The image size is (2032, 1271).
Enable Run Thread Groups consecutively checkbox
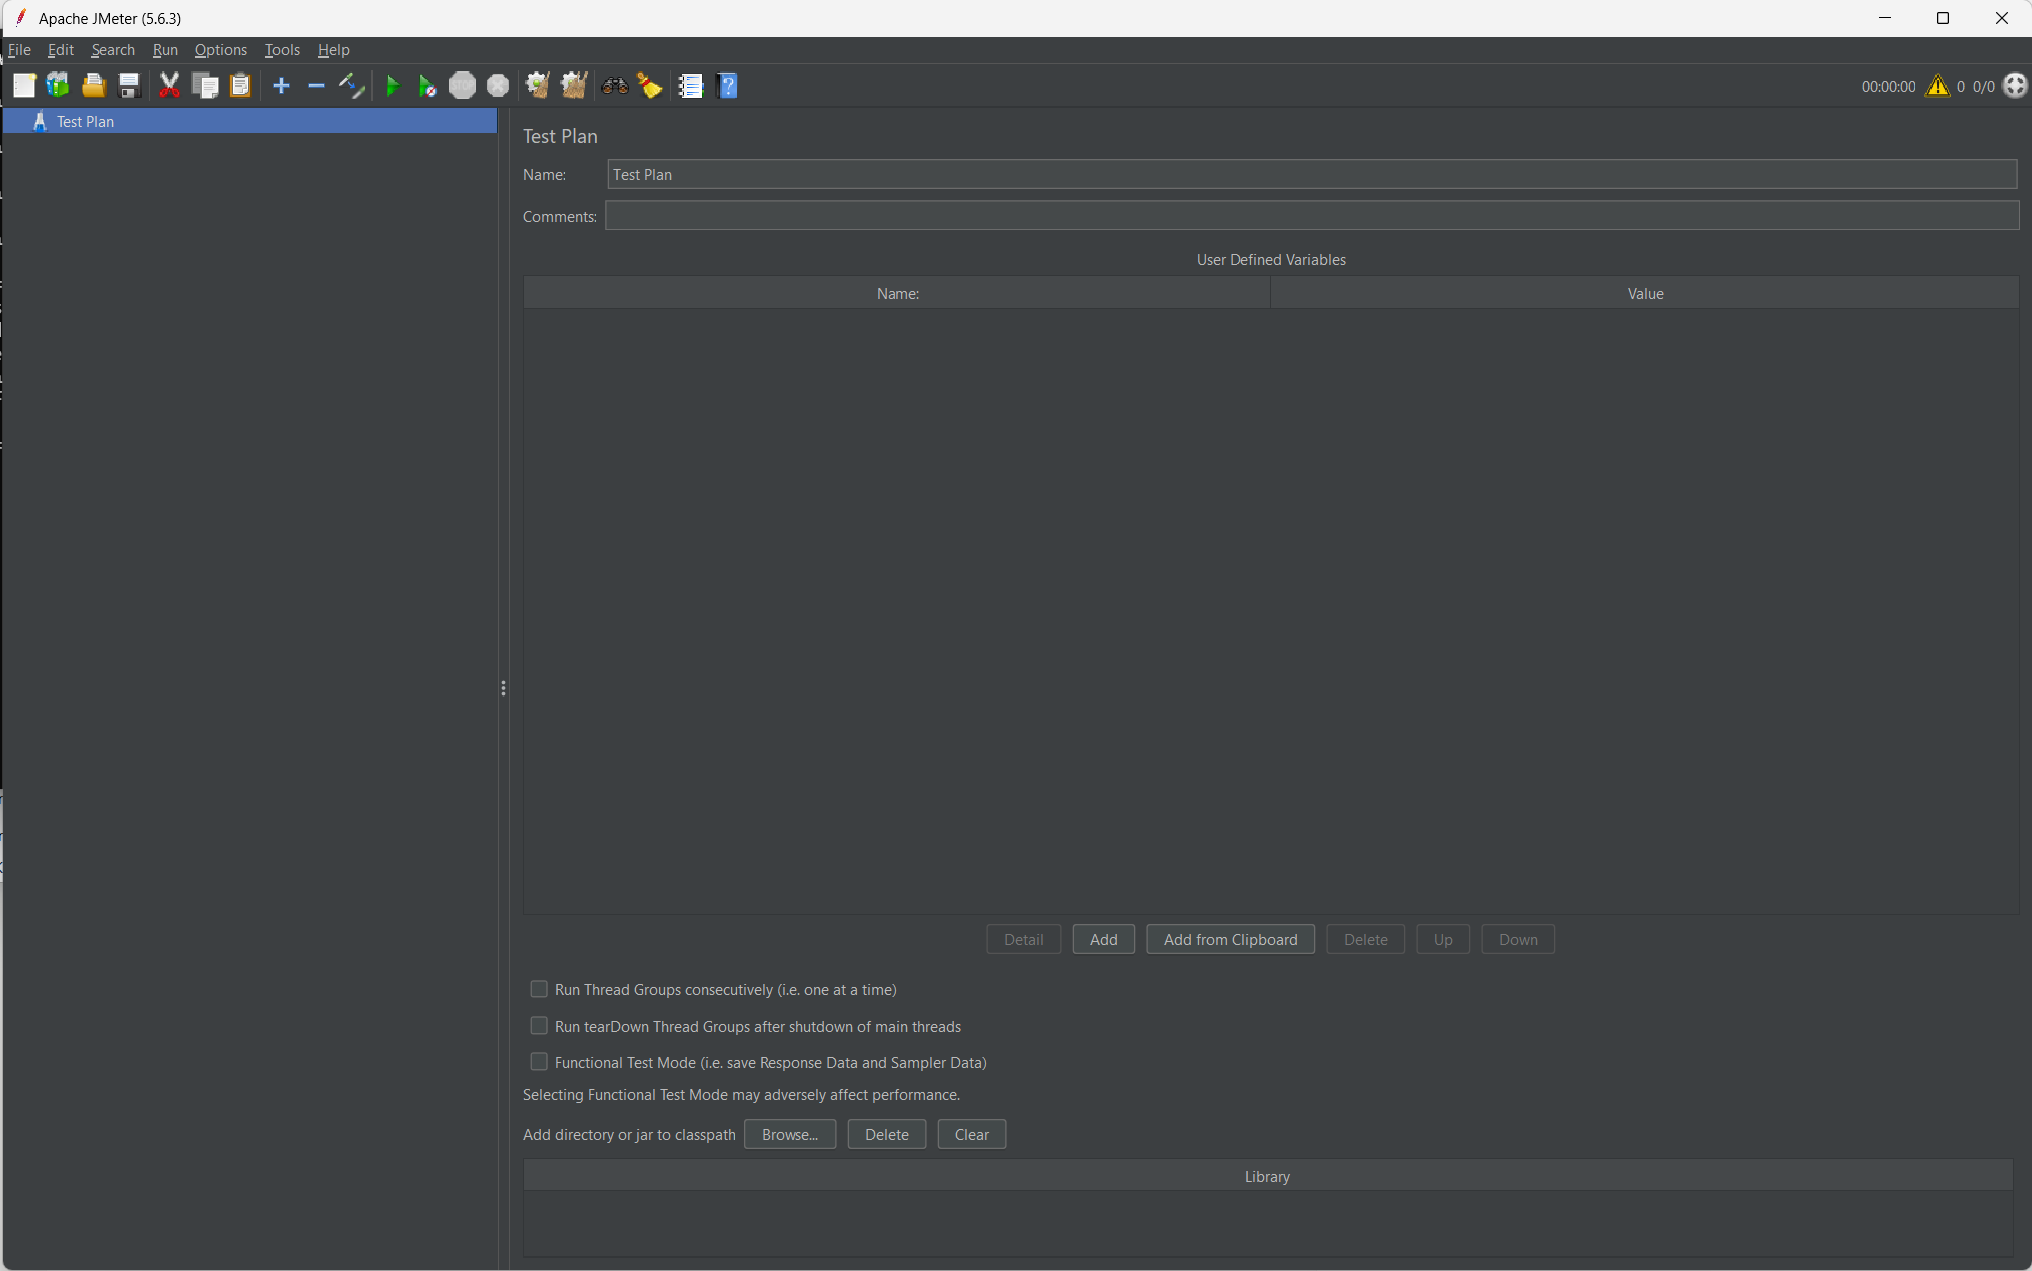[539, 989]
